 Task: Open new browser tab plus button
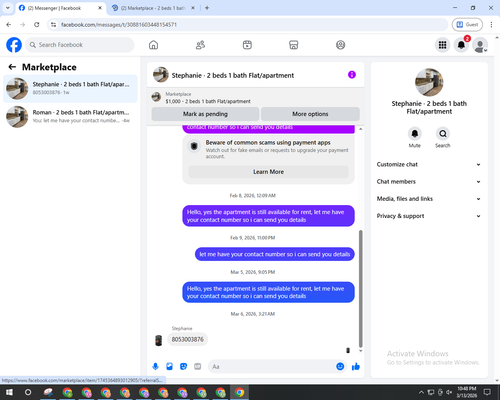click(207, 8)
